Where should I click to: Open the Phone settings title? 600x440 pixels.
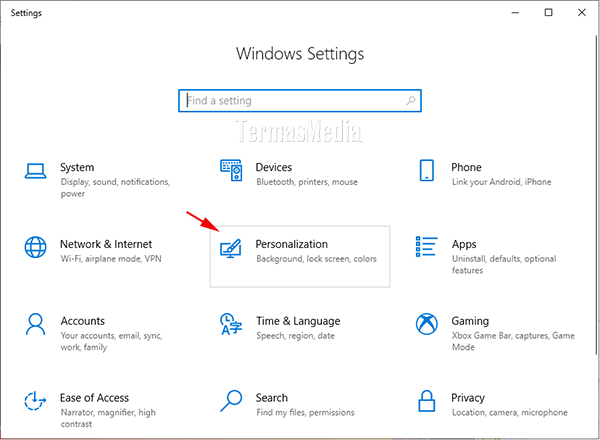pyautogui.click(x=466, y=168)
